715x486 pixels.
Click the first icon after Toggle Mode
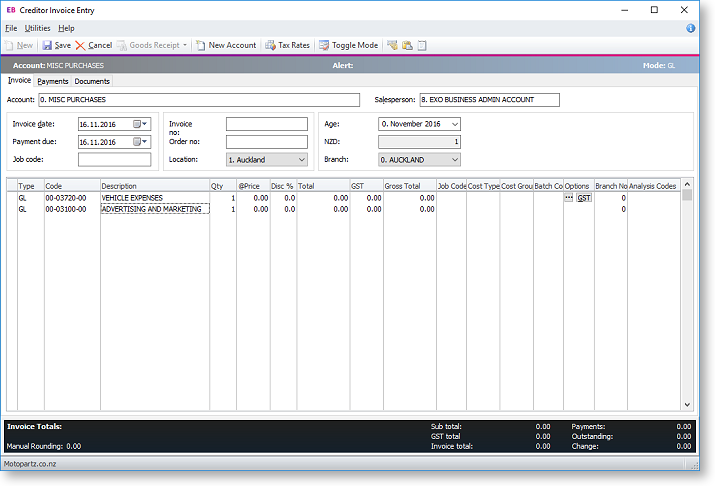(392, 45)
